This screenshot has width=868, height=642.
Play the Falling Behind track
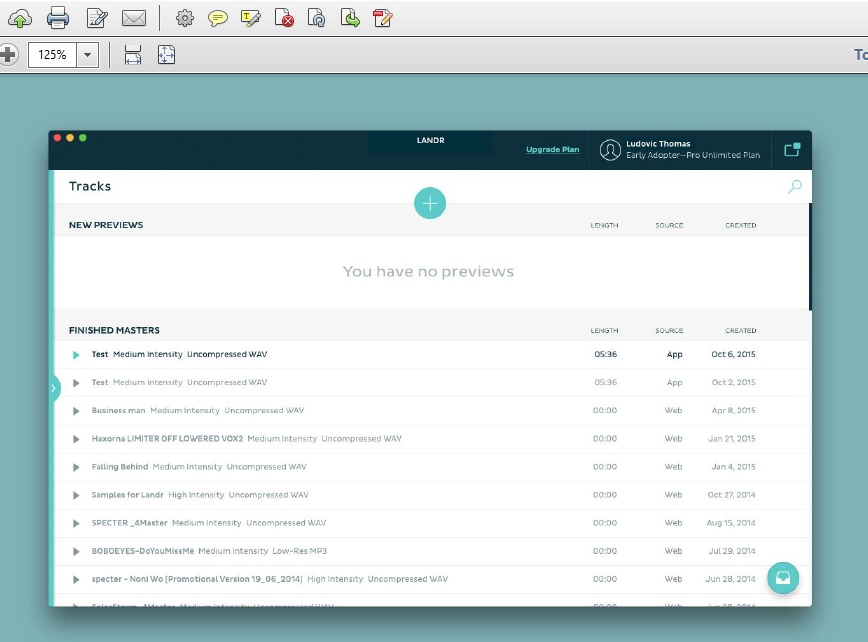pyautogui.click(x=76, y=467)
